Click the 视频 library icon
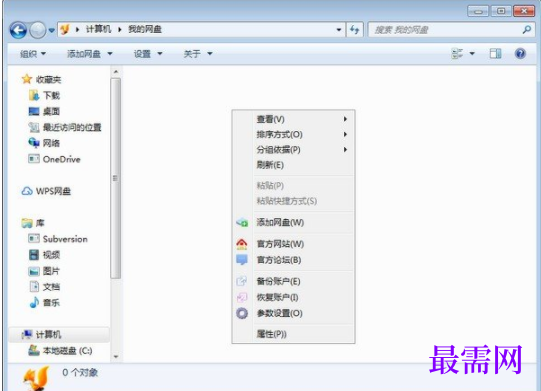This screenshot has height=391, width=541. [x=34, y=255]
